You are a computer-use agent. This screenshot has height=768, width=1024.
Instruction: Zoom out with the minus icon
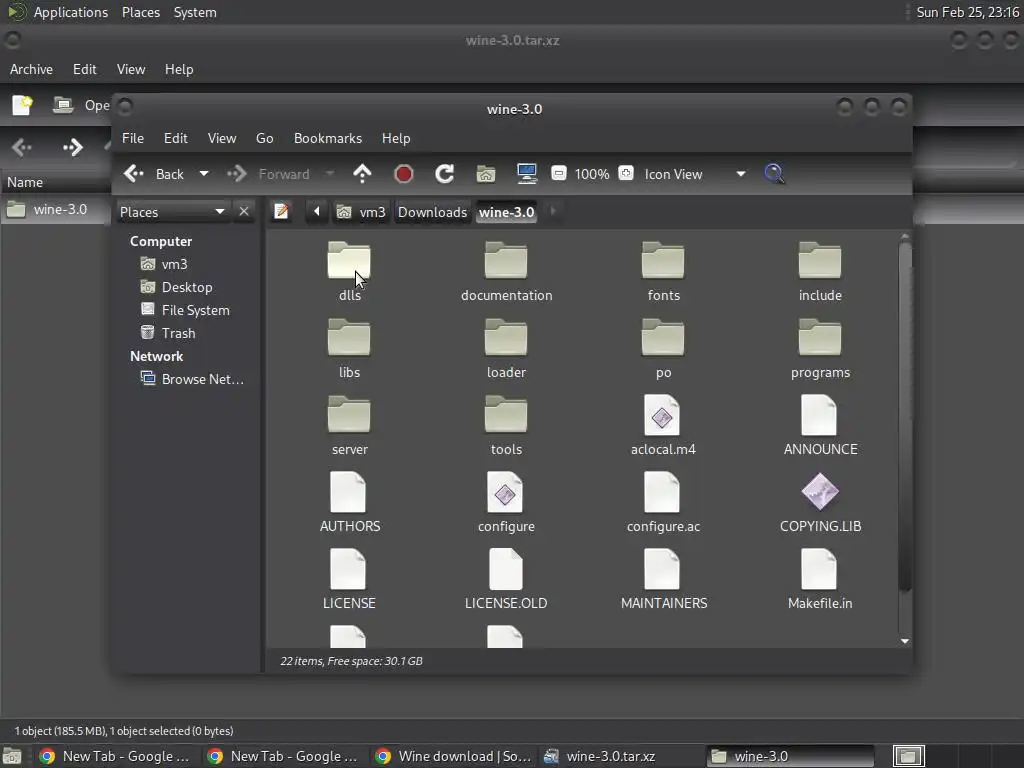(x=558, y=173)
